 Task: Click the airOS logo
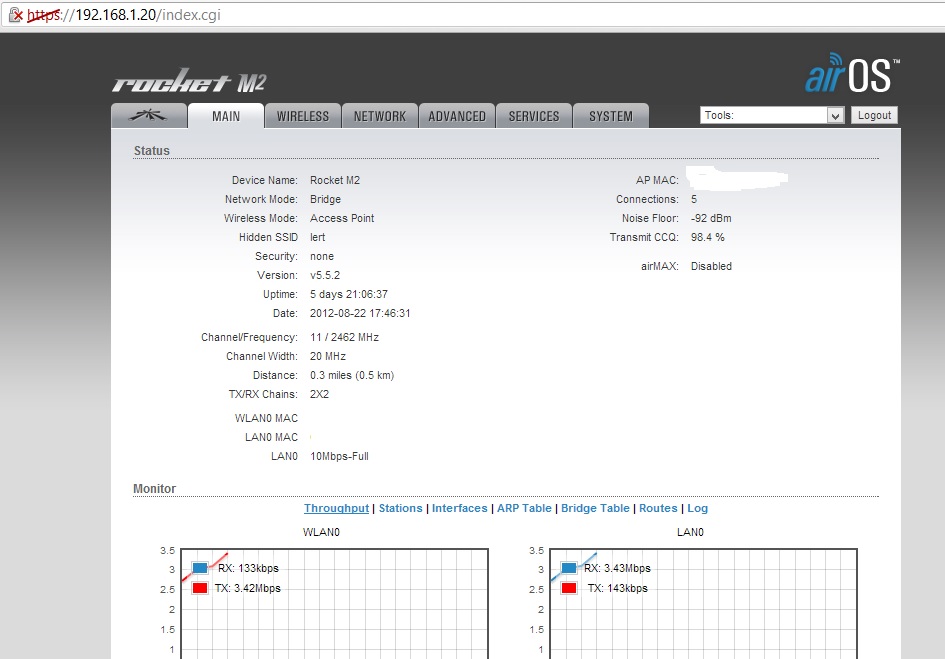852,74
